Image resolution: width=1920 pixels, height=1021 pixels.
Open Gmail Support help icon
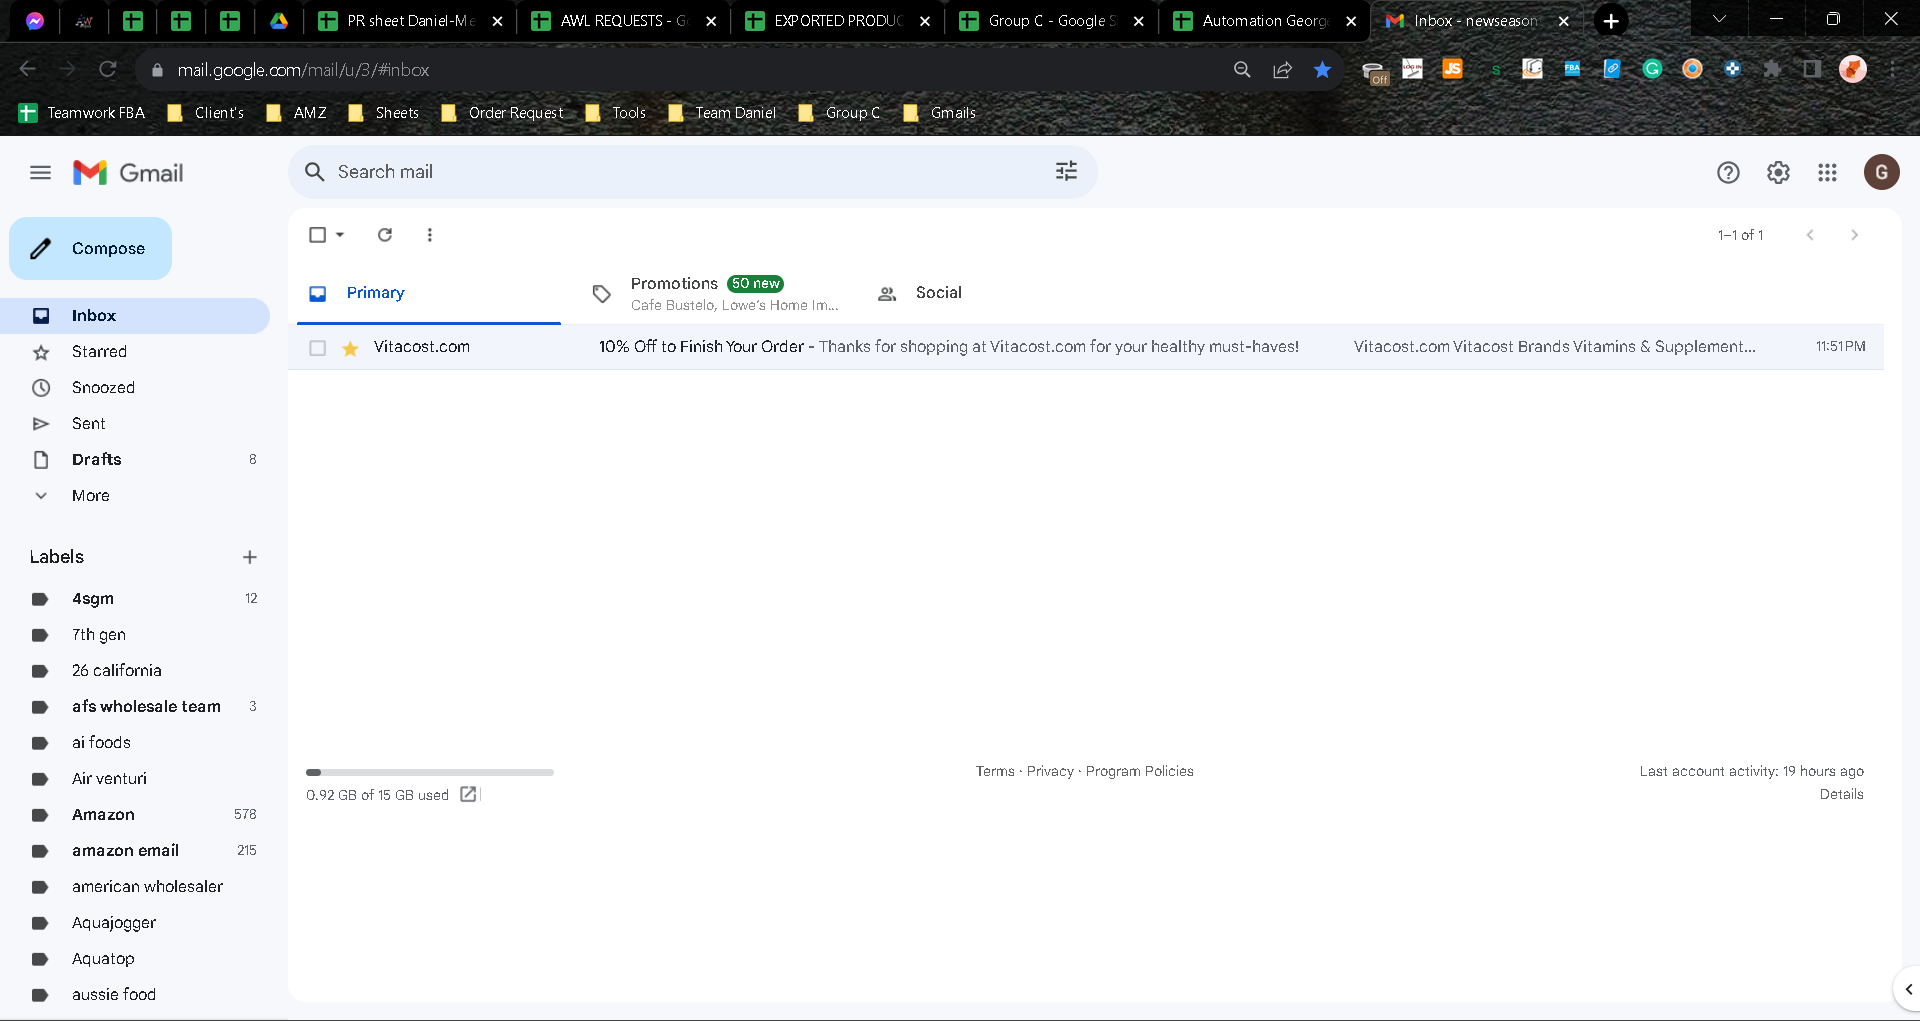pos(1728,173)
